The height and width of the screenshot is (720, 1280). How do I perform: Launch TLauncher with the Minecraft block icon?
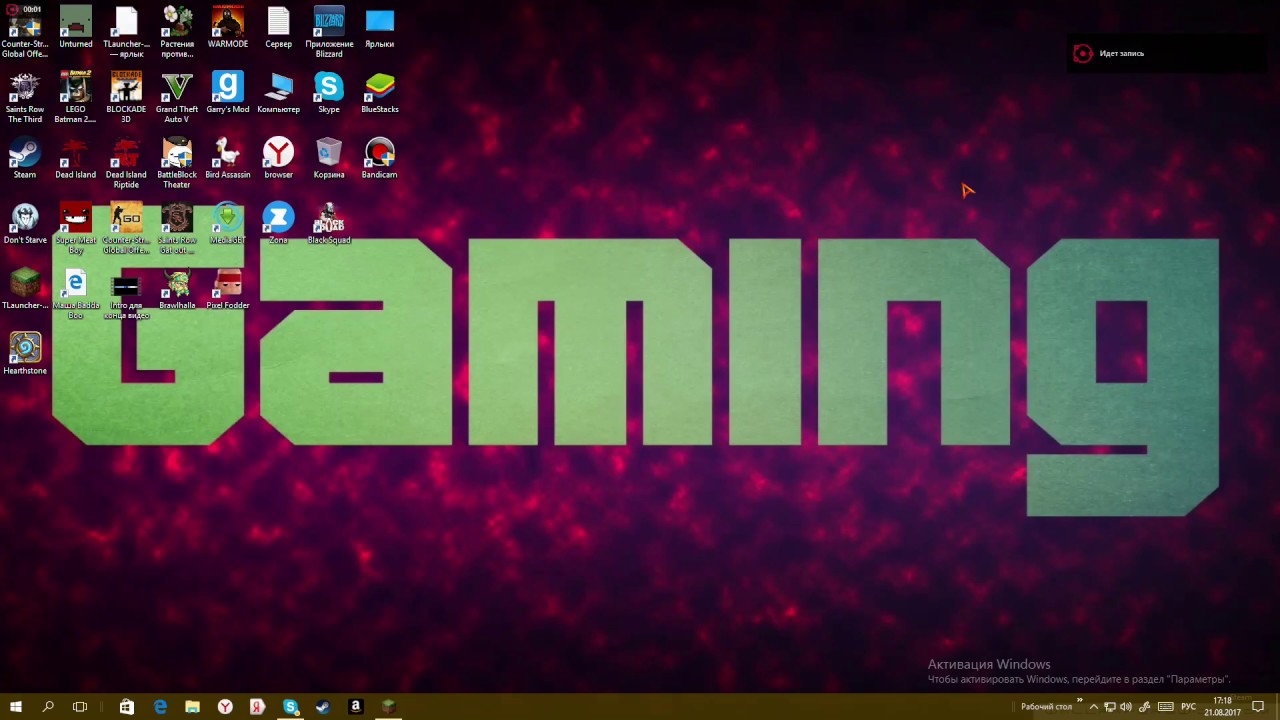coord(25,288)
